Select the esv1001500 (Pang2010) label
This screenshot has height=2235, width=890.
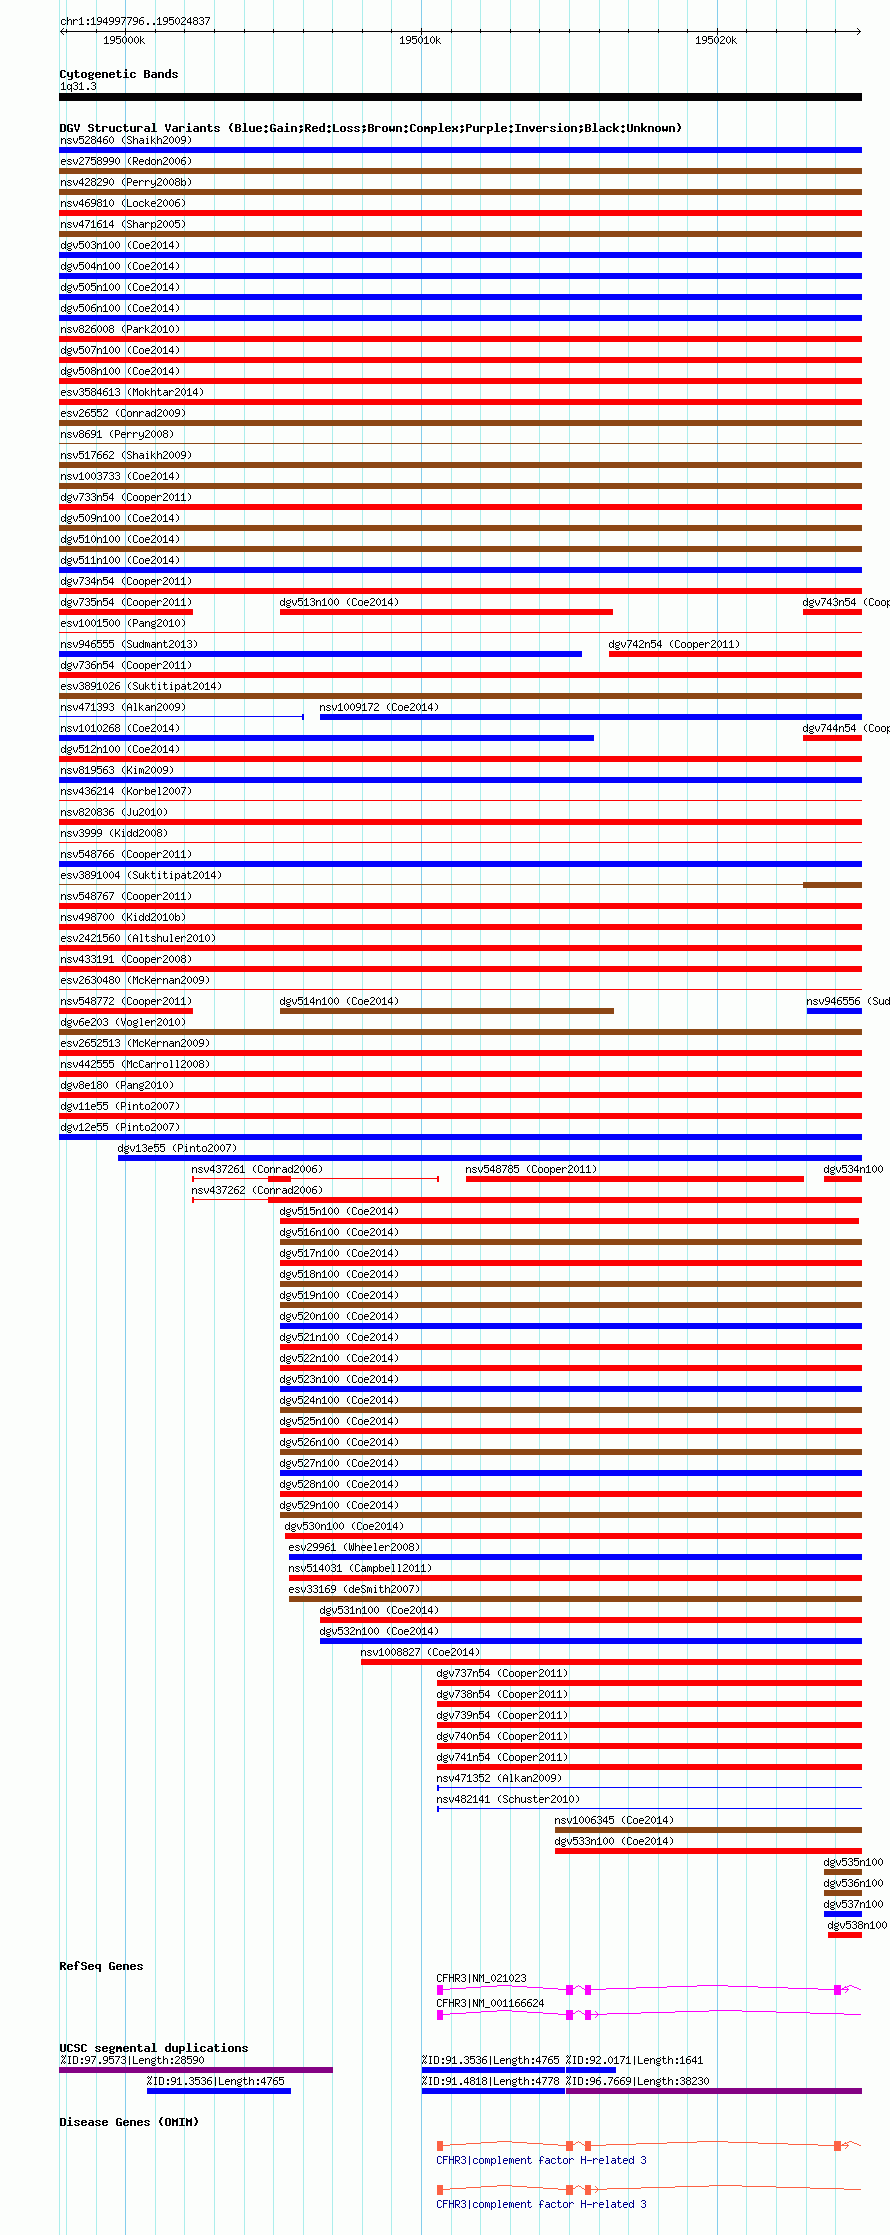click(122, 623)
